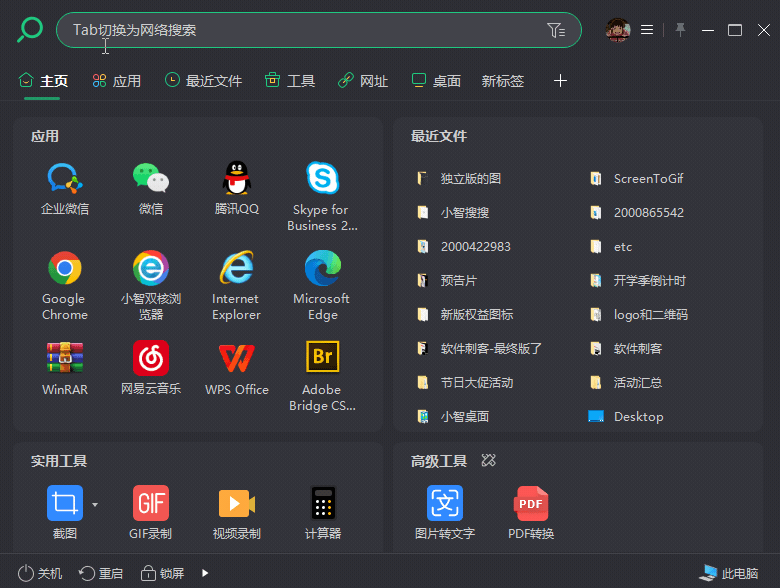Launch Google Chrome

coord(65,286)
